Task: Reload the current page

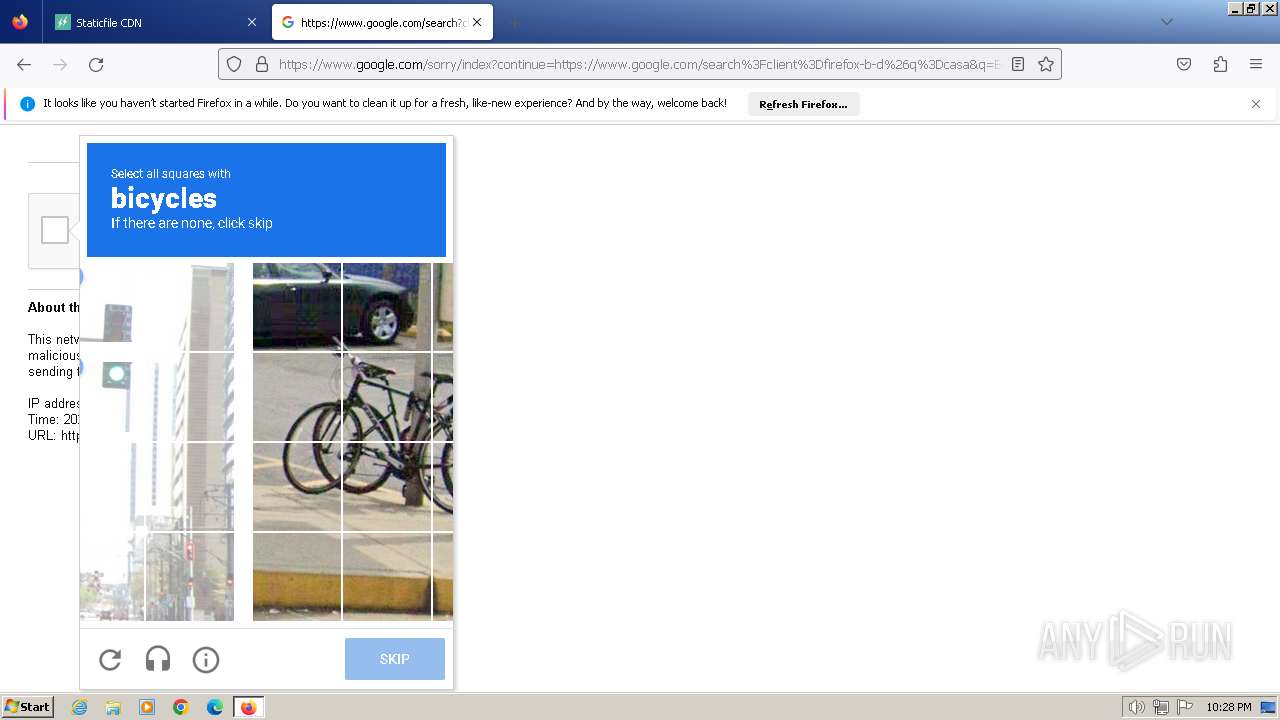Action: click(96, 64)
